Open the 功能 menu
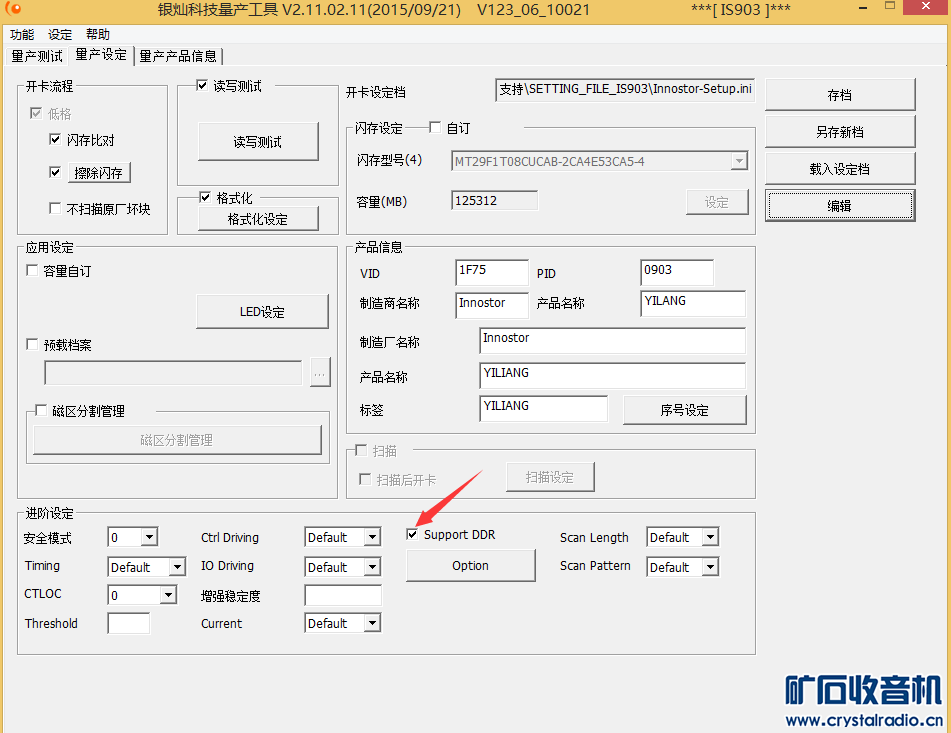The height and width of the screenshot is (733, 951). 22,35
